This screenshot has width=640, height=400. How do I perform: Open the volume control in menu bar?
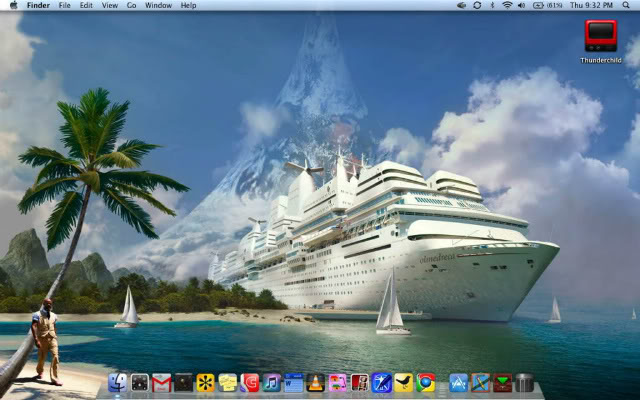(521, 5)
